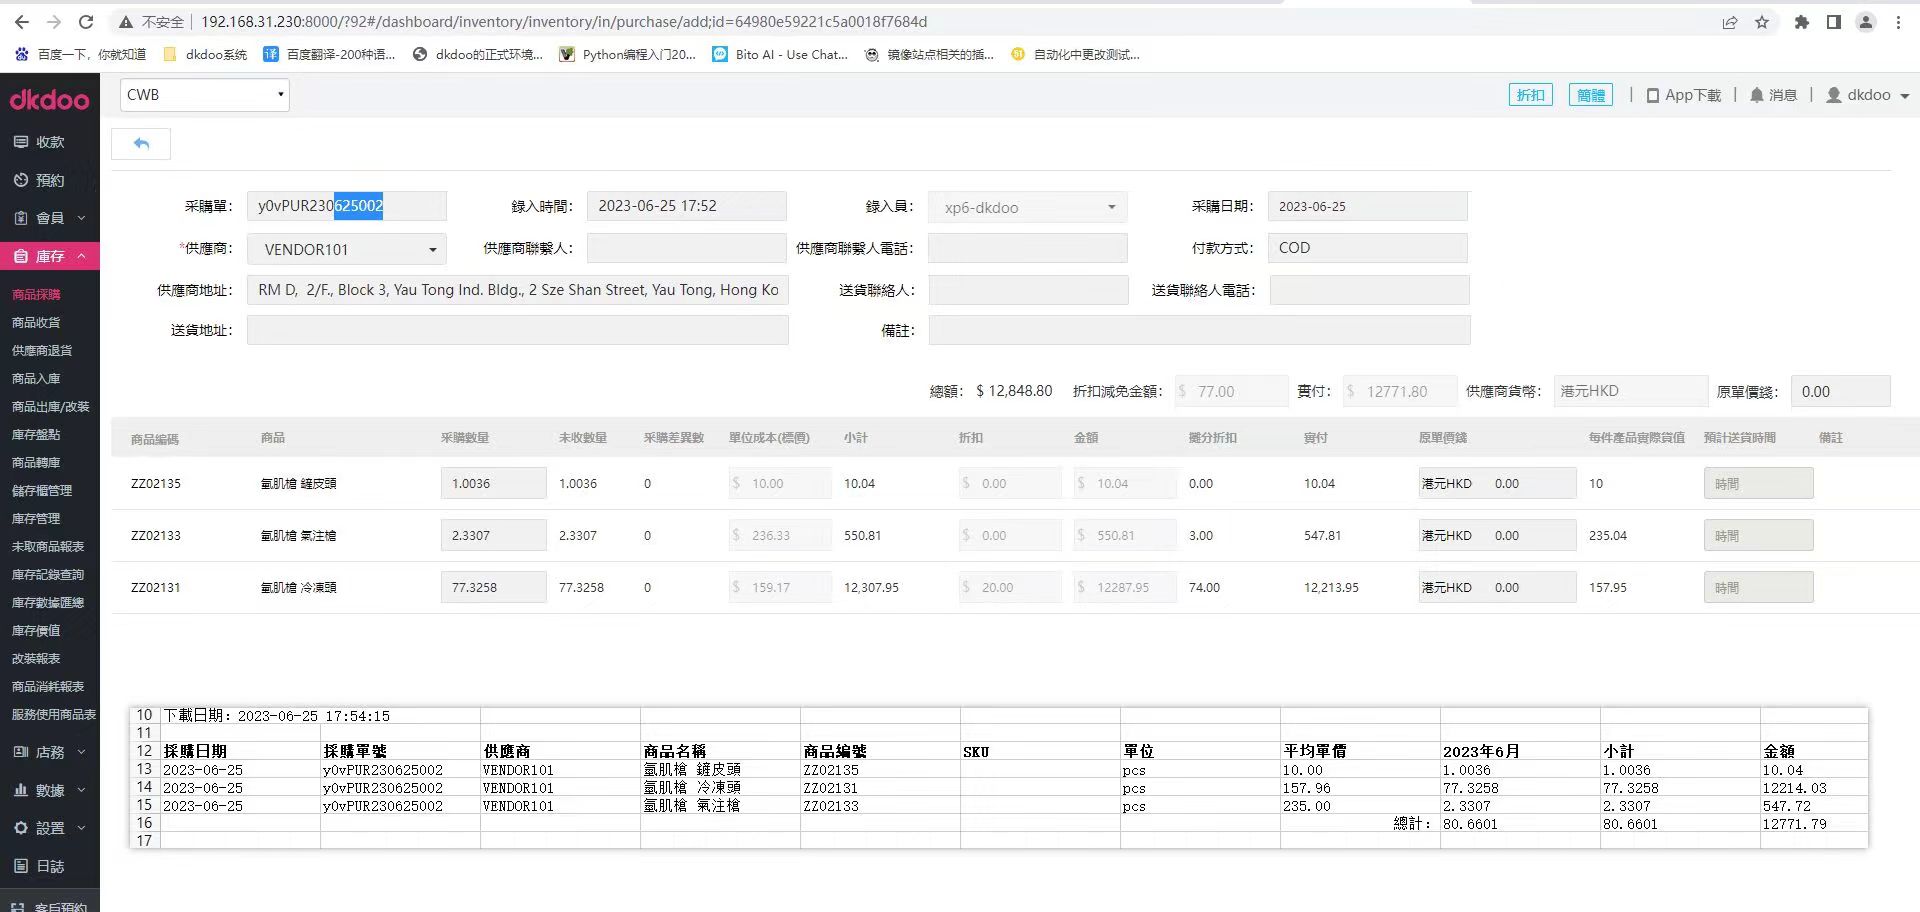
Task: Open the dkdoo user account dropdown
Action: coord(1868,95)
